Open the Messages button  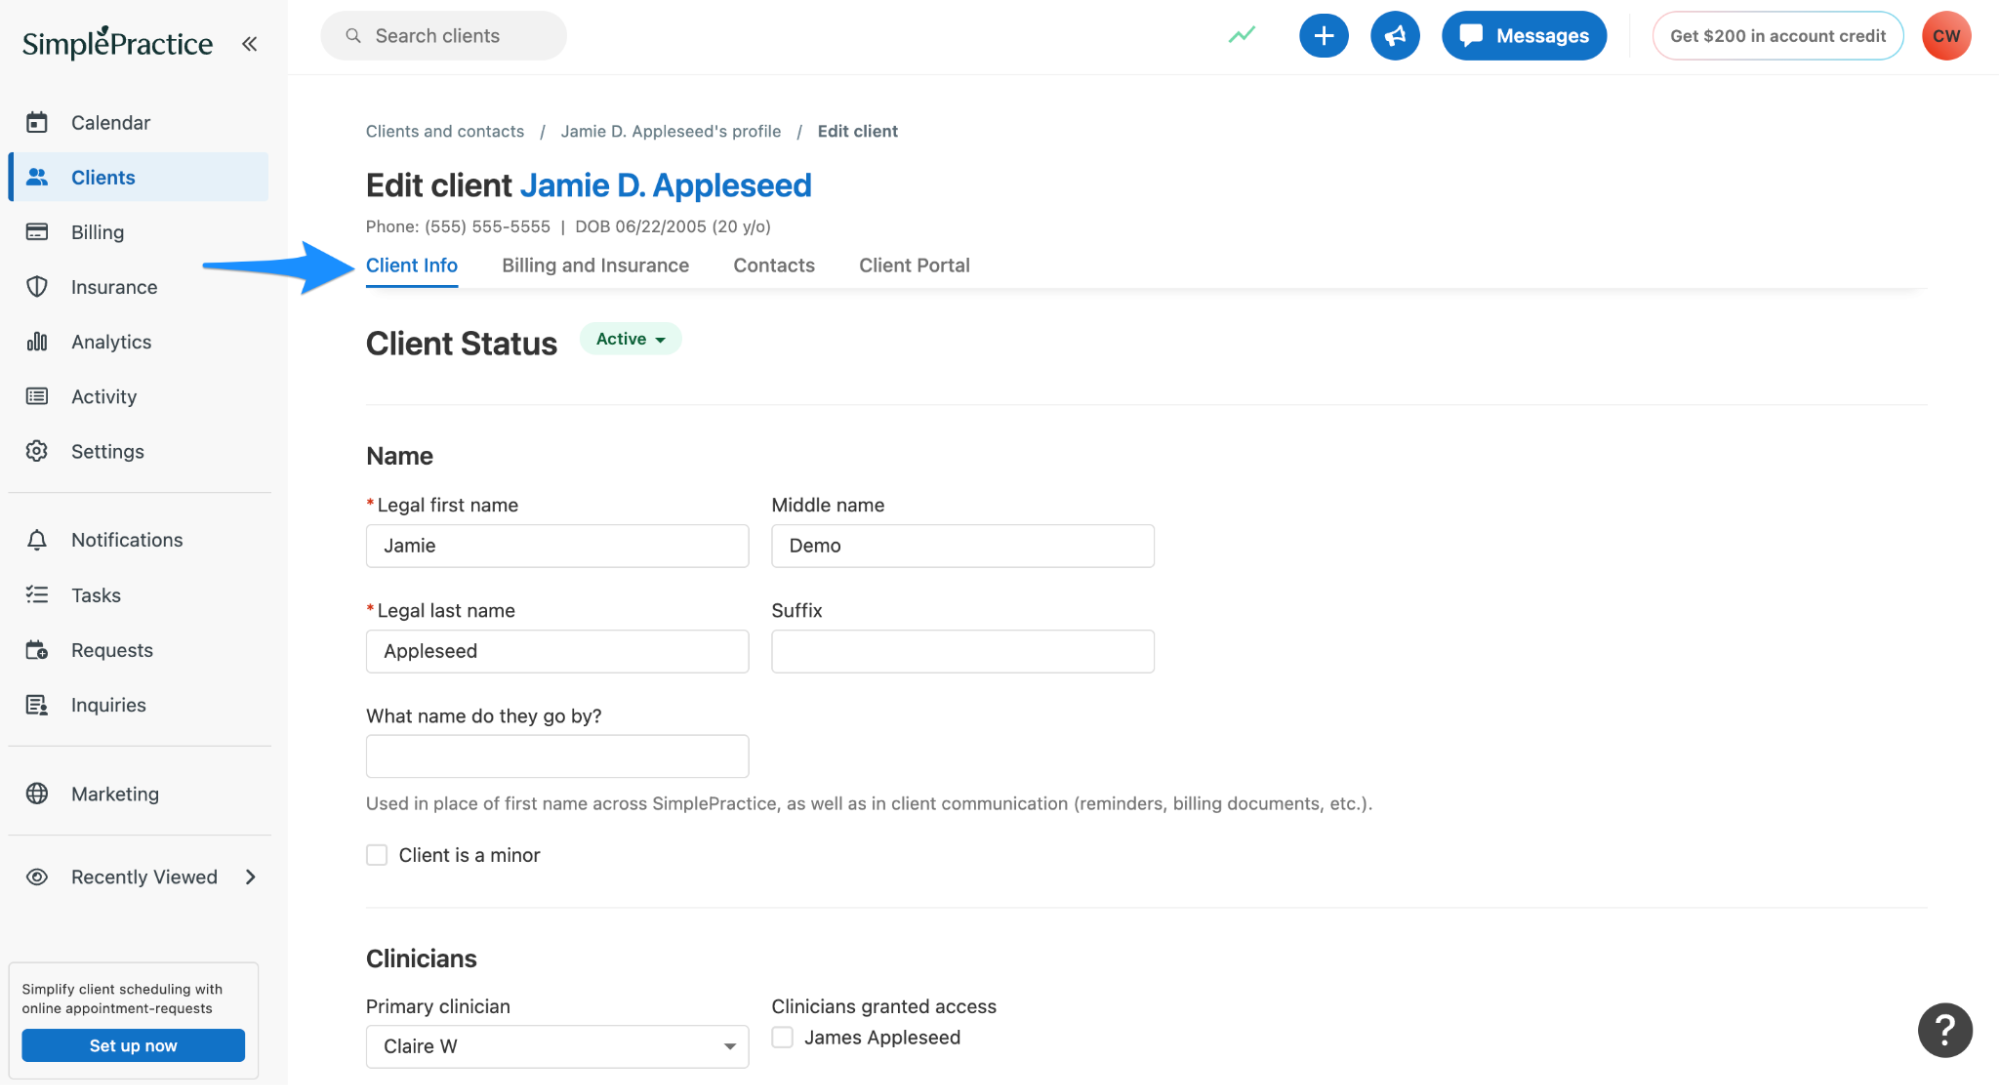[x=1524, y=36]
